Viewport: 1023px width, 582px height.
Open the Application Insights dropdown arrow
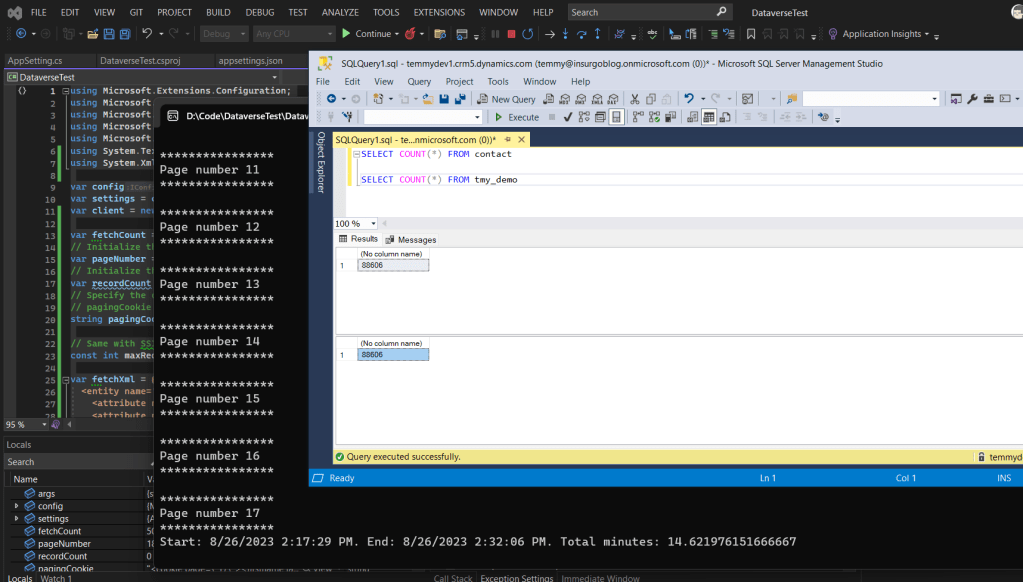[x=926, y=34]
